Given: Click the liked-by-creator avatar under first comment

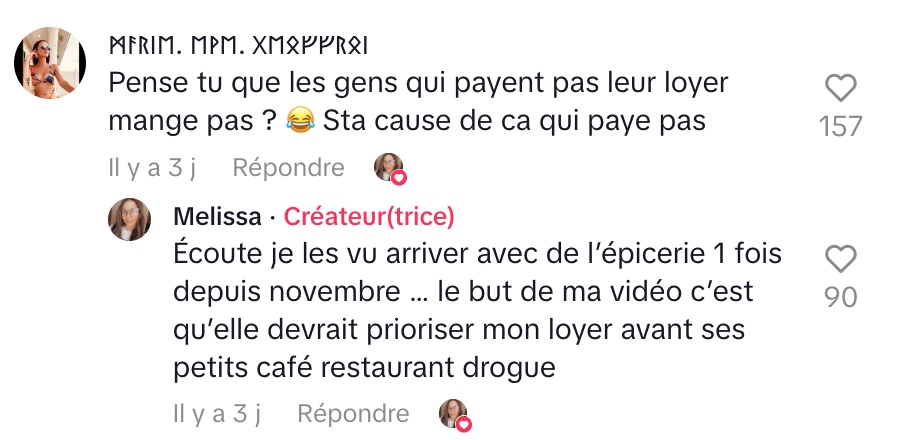Looking at the screenshot, I should 388,167.
